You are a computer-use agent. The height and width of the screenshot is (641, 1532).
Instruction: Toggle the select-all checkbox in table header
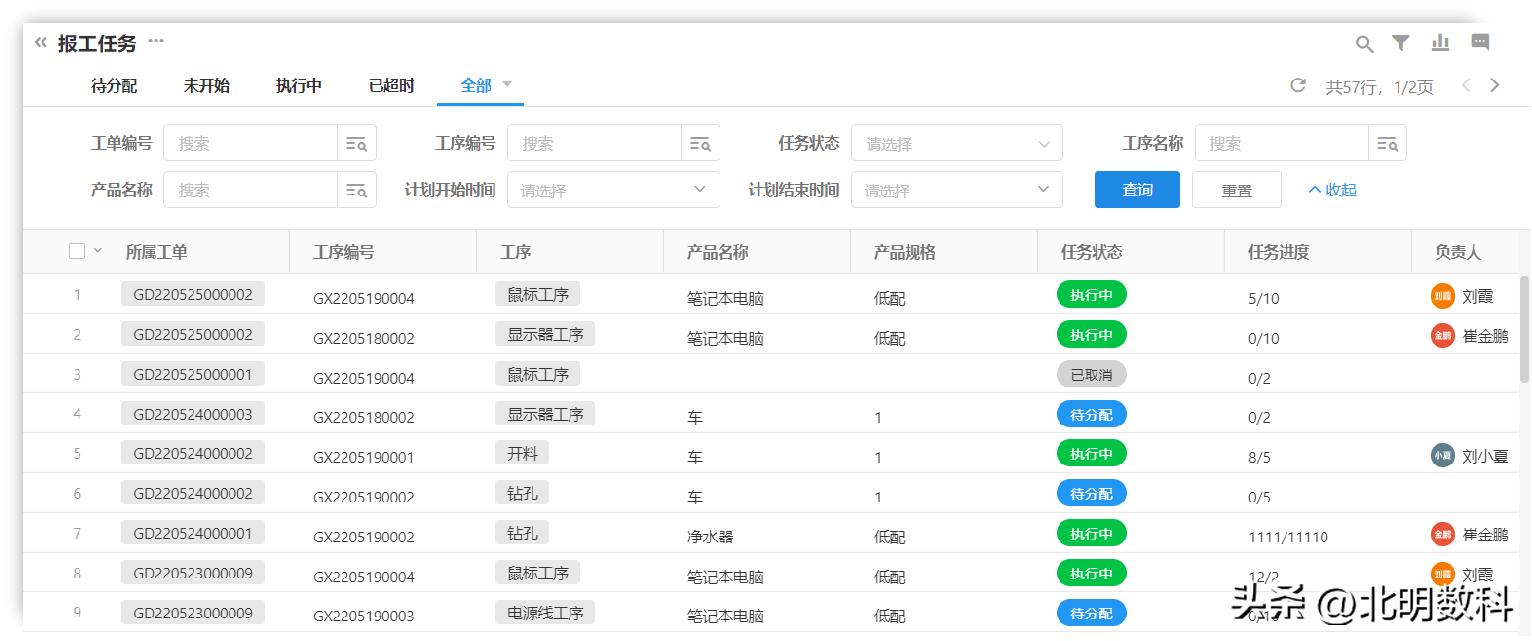(76, 250)
